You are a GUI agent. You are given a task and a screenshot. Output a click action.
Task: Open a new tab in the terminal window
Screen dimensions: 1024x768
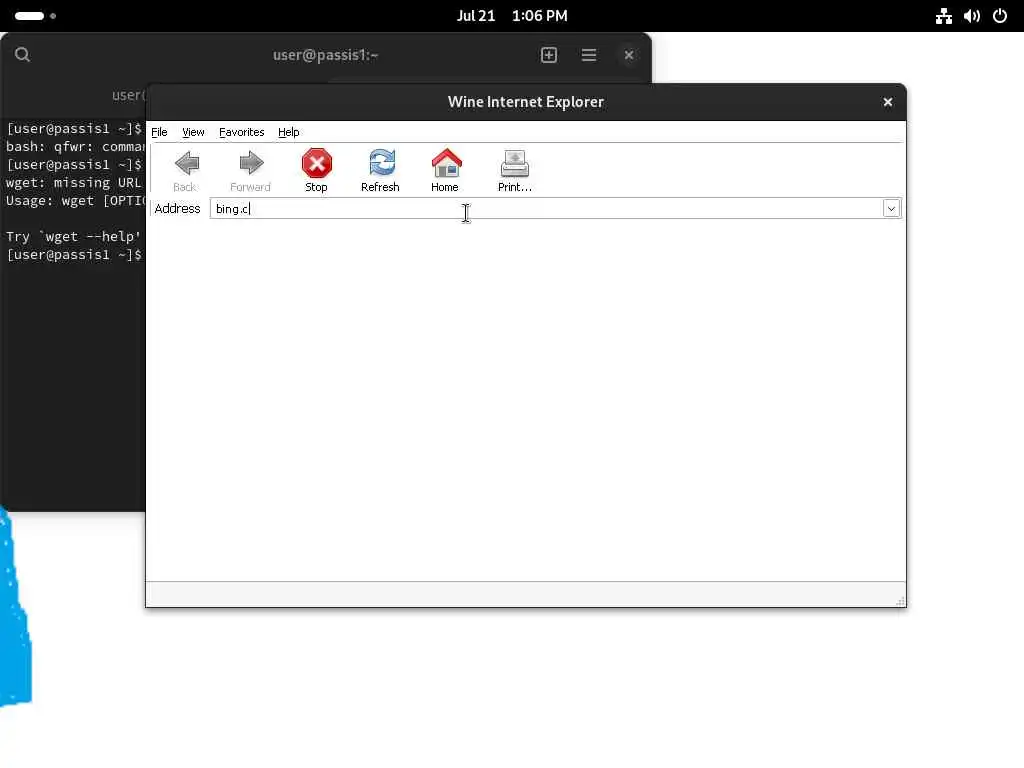click(549, 55)
